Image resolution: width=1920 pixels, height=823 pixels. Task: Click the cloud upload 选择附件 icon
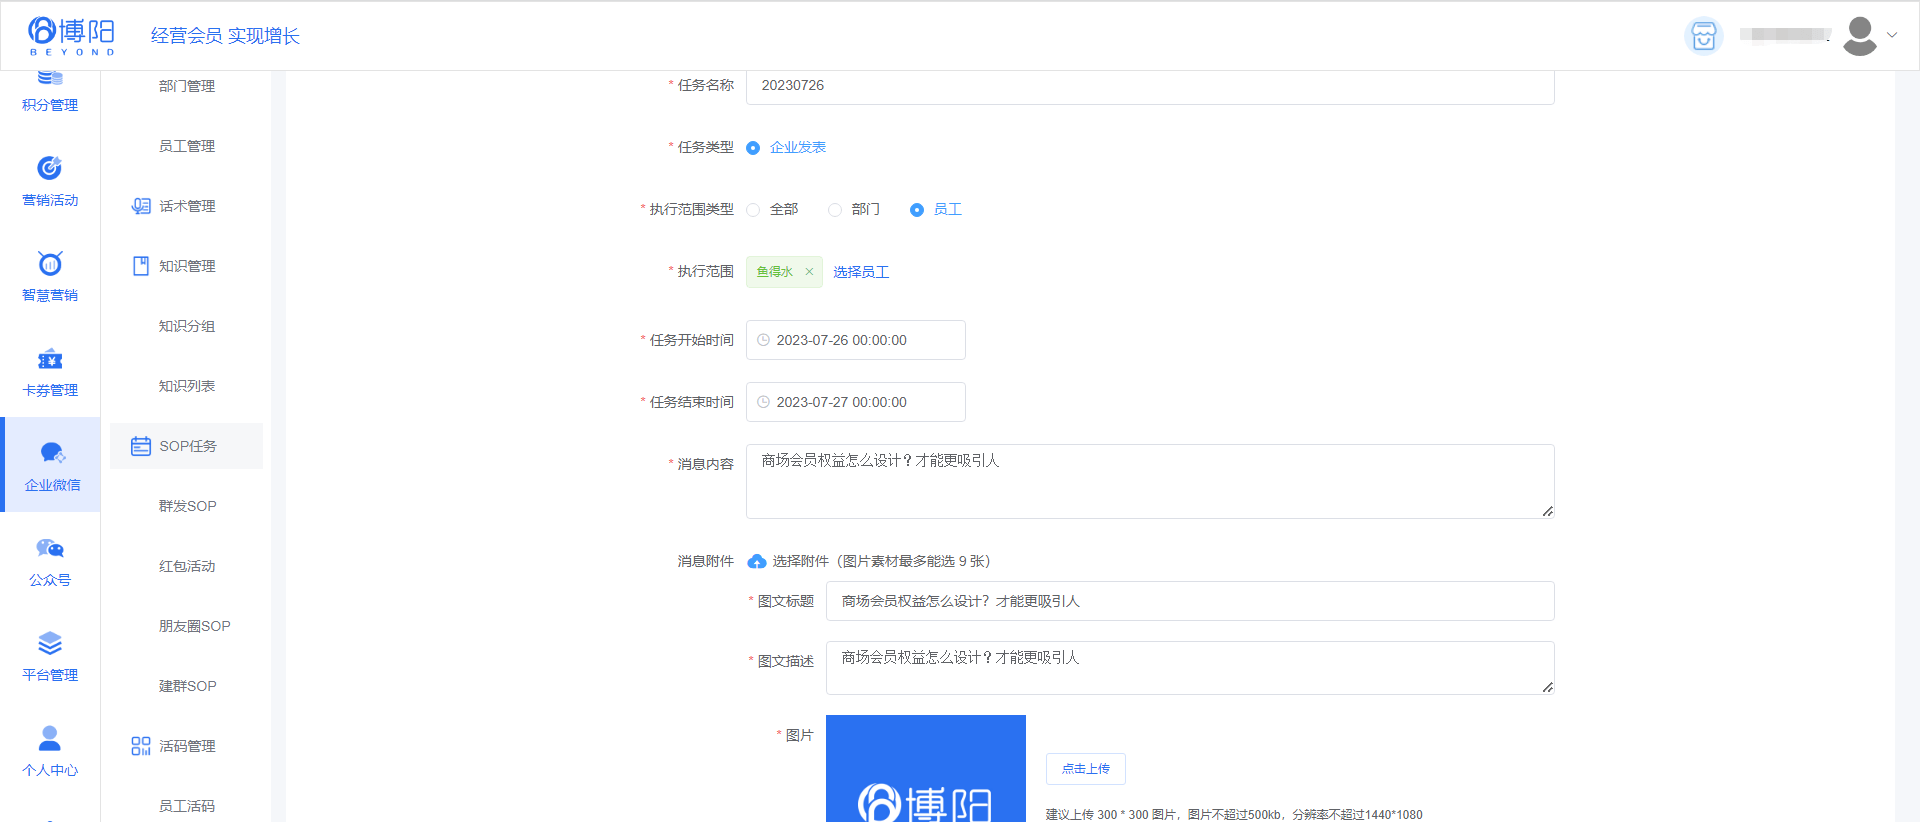click(757, 562)
